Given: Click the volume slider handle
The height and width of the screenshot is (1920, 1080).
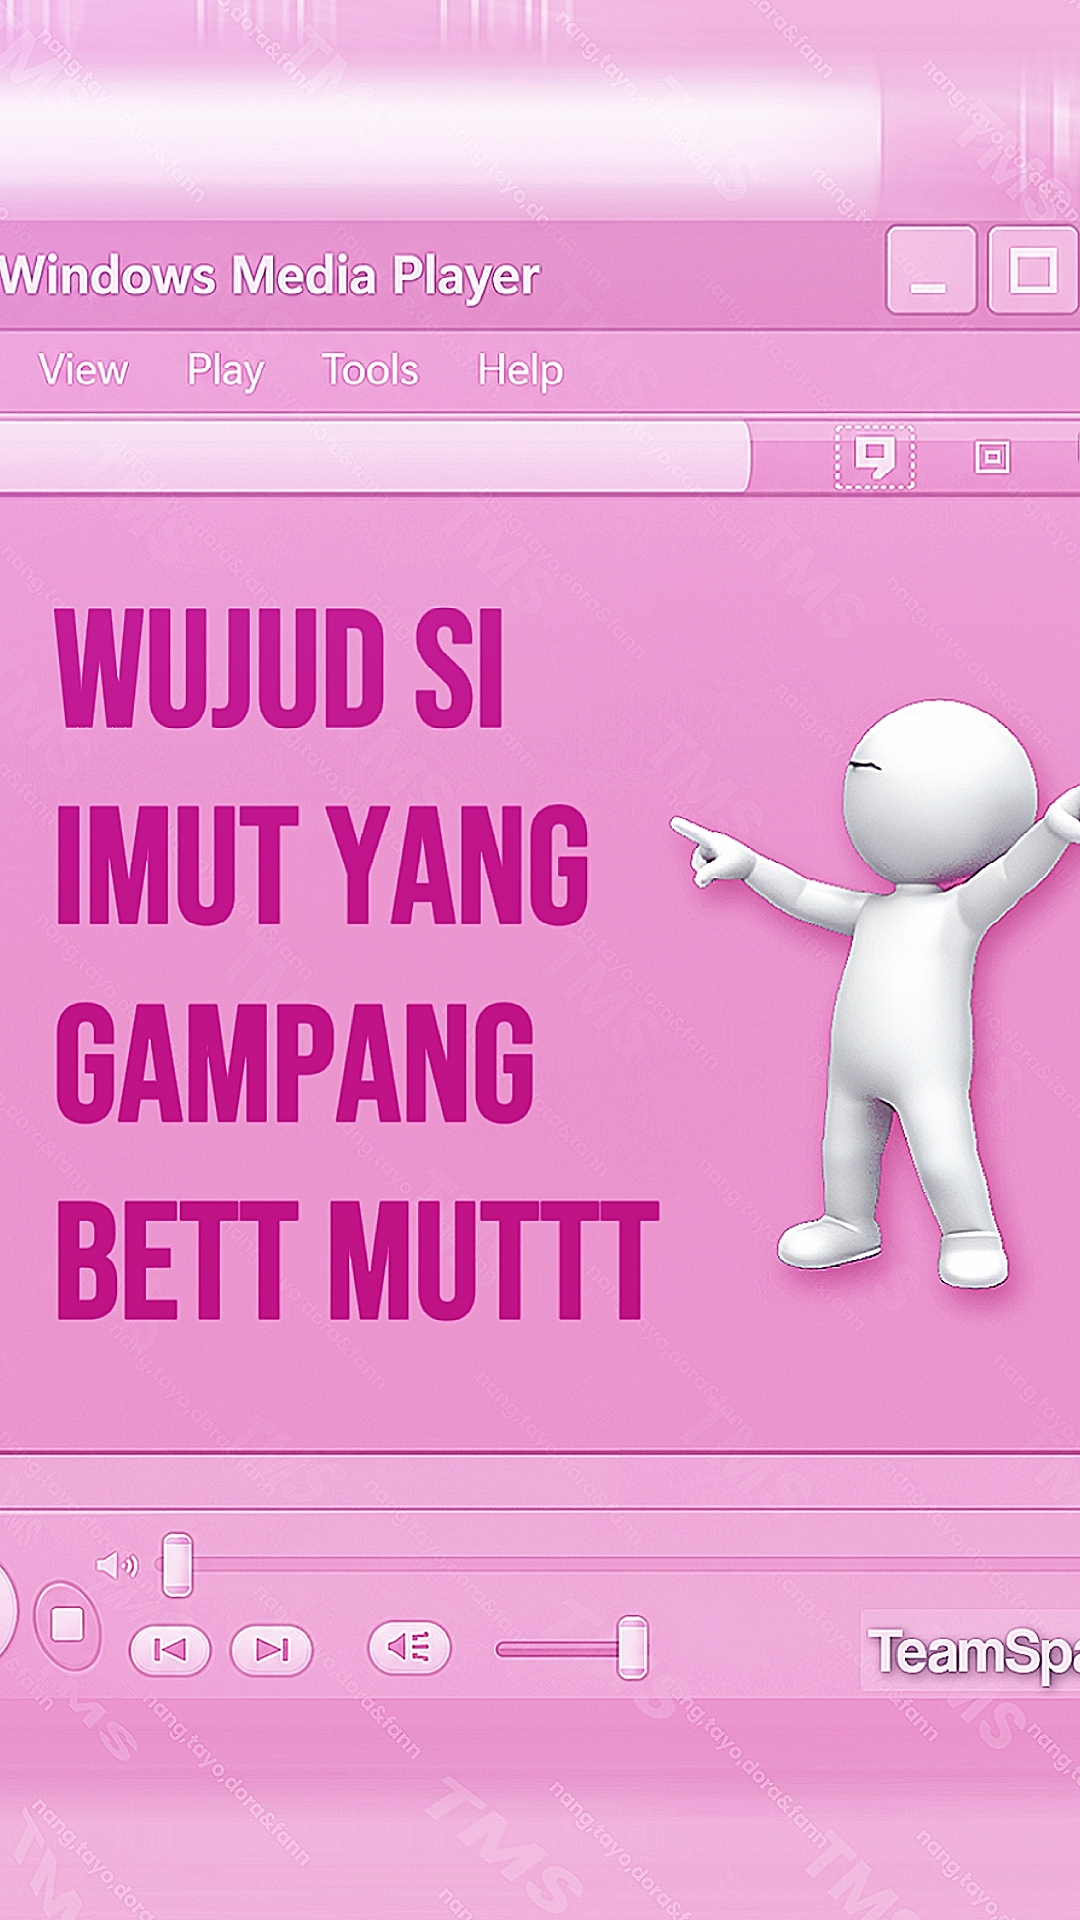Looking at the screenshot, I should [x=632, y=1647].
